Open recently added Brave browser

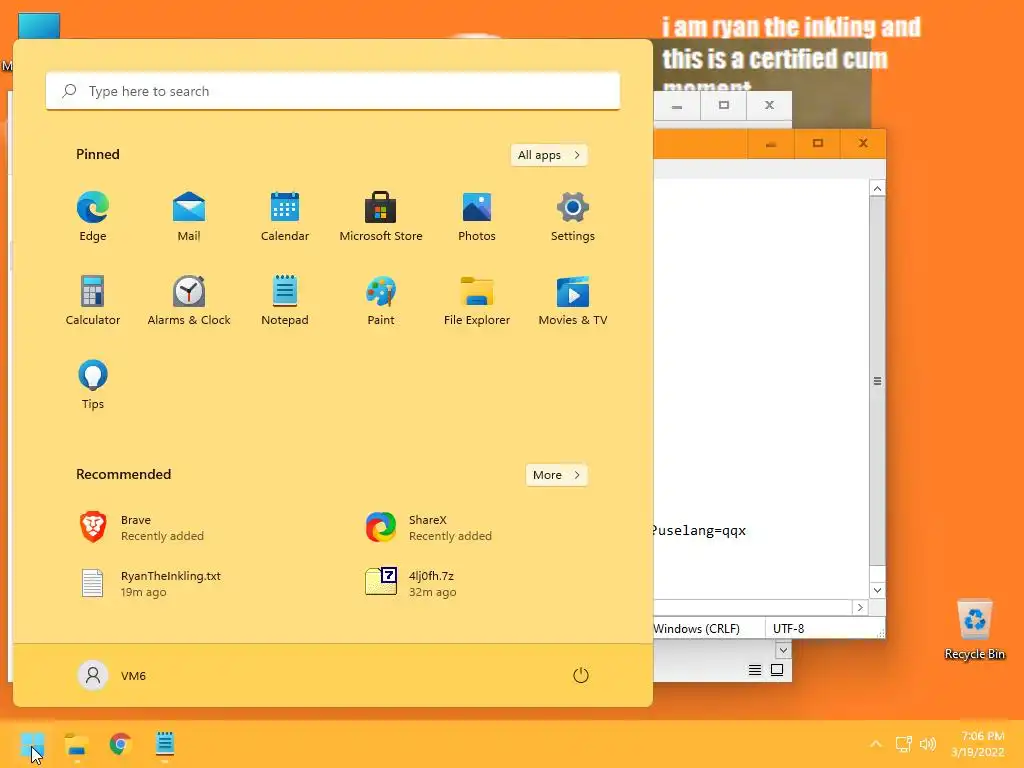click(142, 528)
